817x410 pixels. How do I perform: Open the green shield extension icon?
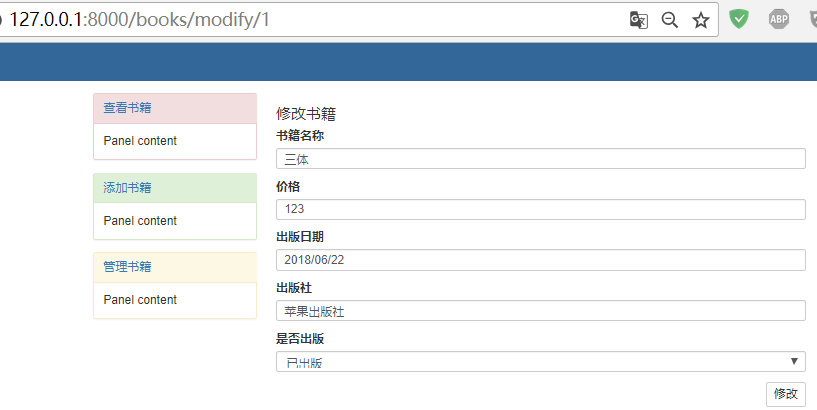pos(739,19)
